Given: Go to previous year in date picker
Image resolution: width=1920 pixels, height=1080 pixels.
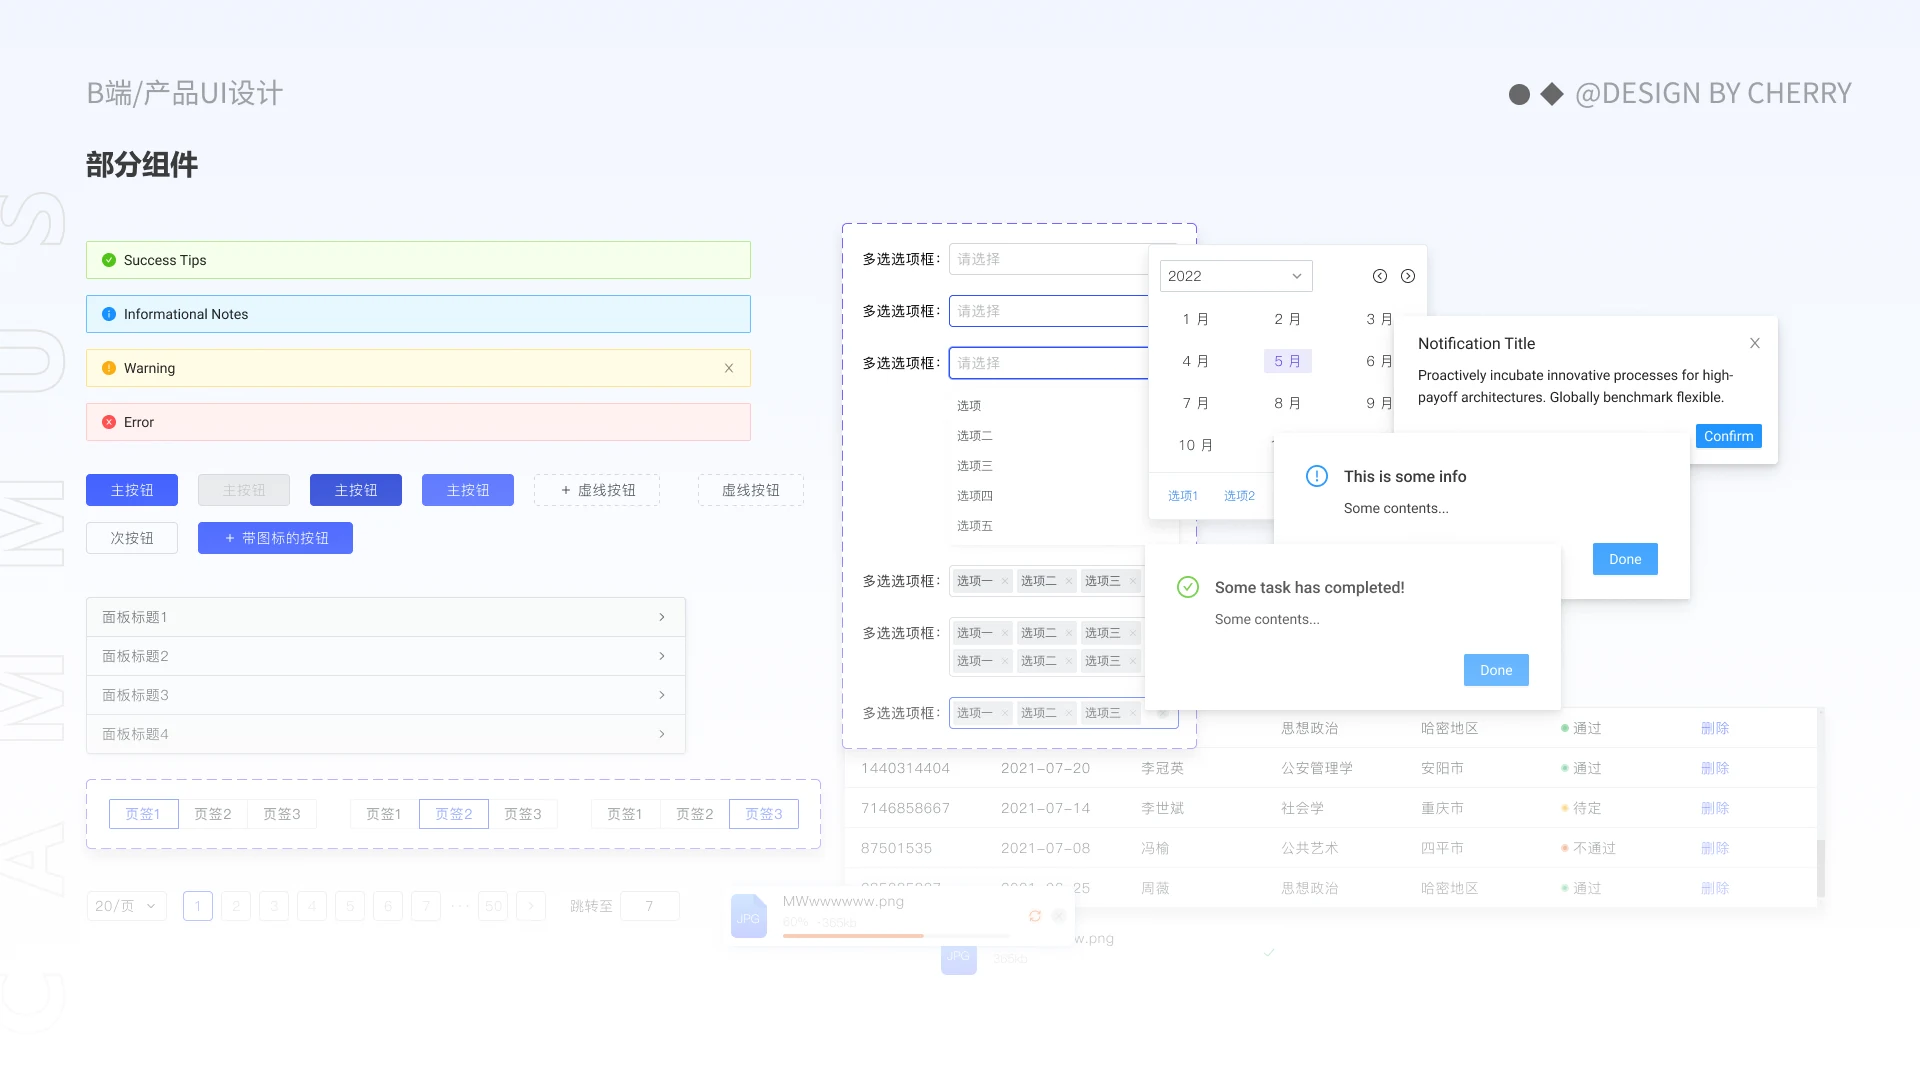Looking at the screenshot, I should (x=1380, y=276).
